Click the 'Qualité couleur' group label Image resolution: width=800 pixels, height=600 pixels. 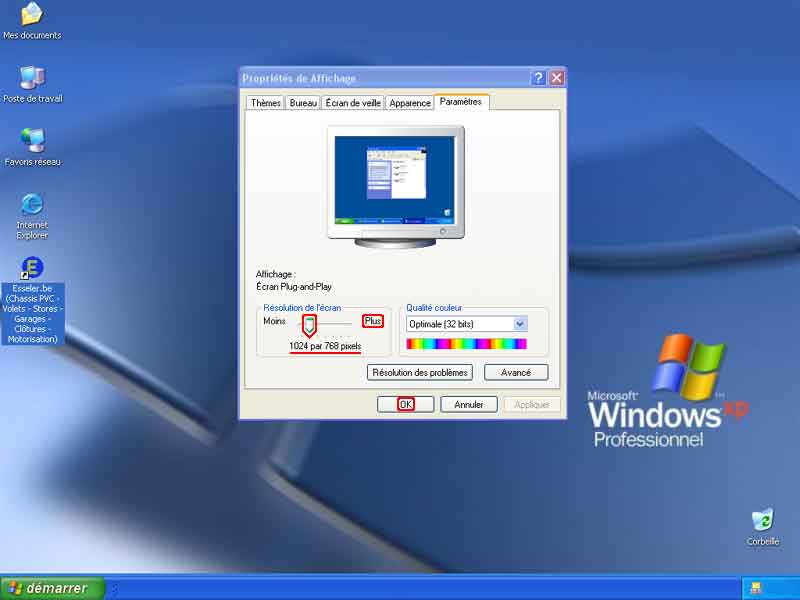click(434, 308)
